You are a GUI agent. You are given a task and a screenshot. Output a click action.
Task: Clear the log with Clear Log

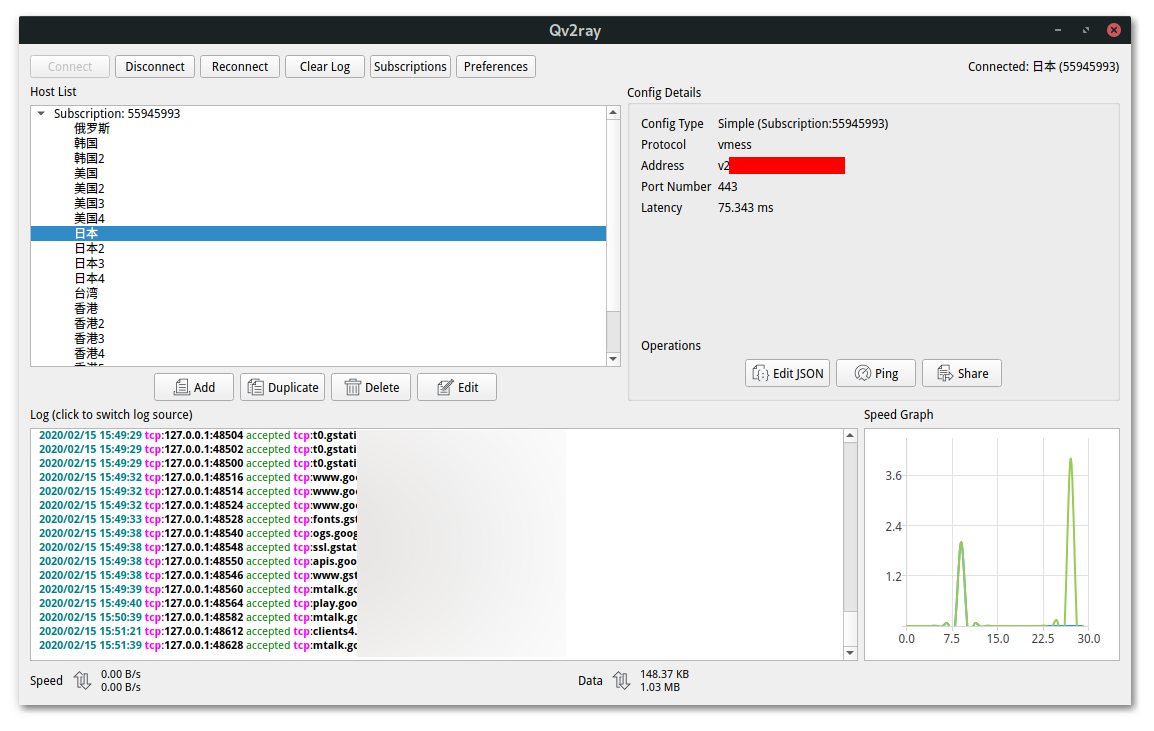(x=325, y=67)
